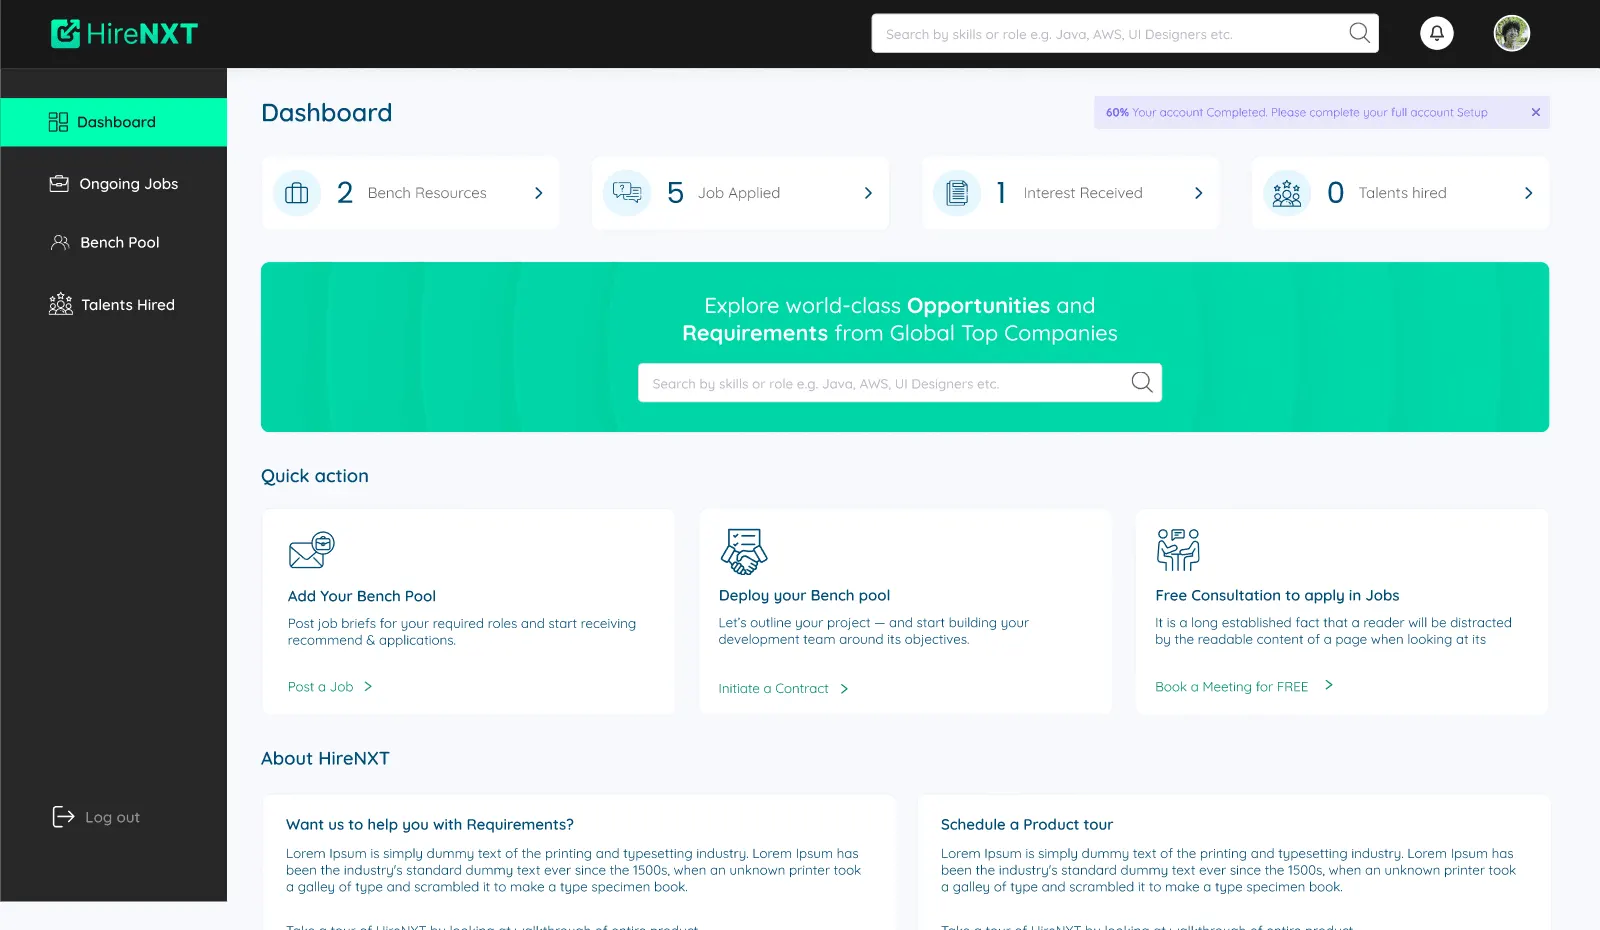Click the About HireNXT section title
Viewport: 1600px width, 930px height.
tap(325, 758)
